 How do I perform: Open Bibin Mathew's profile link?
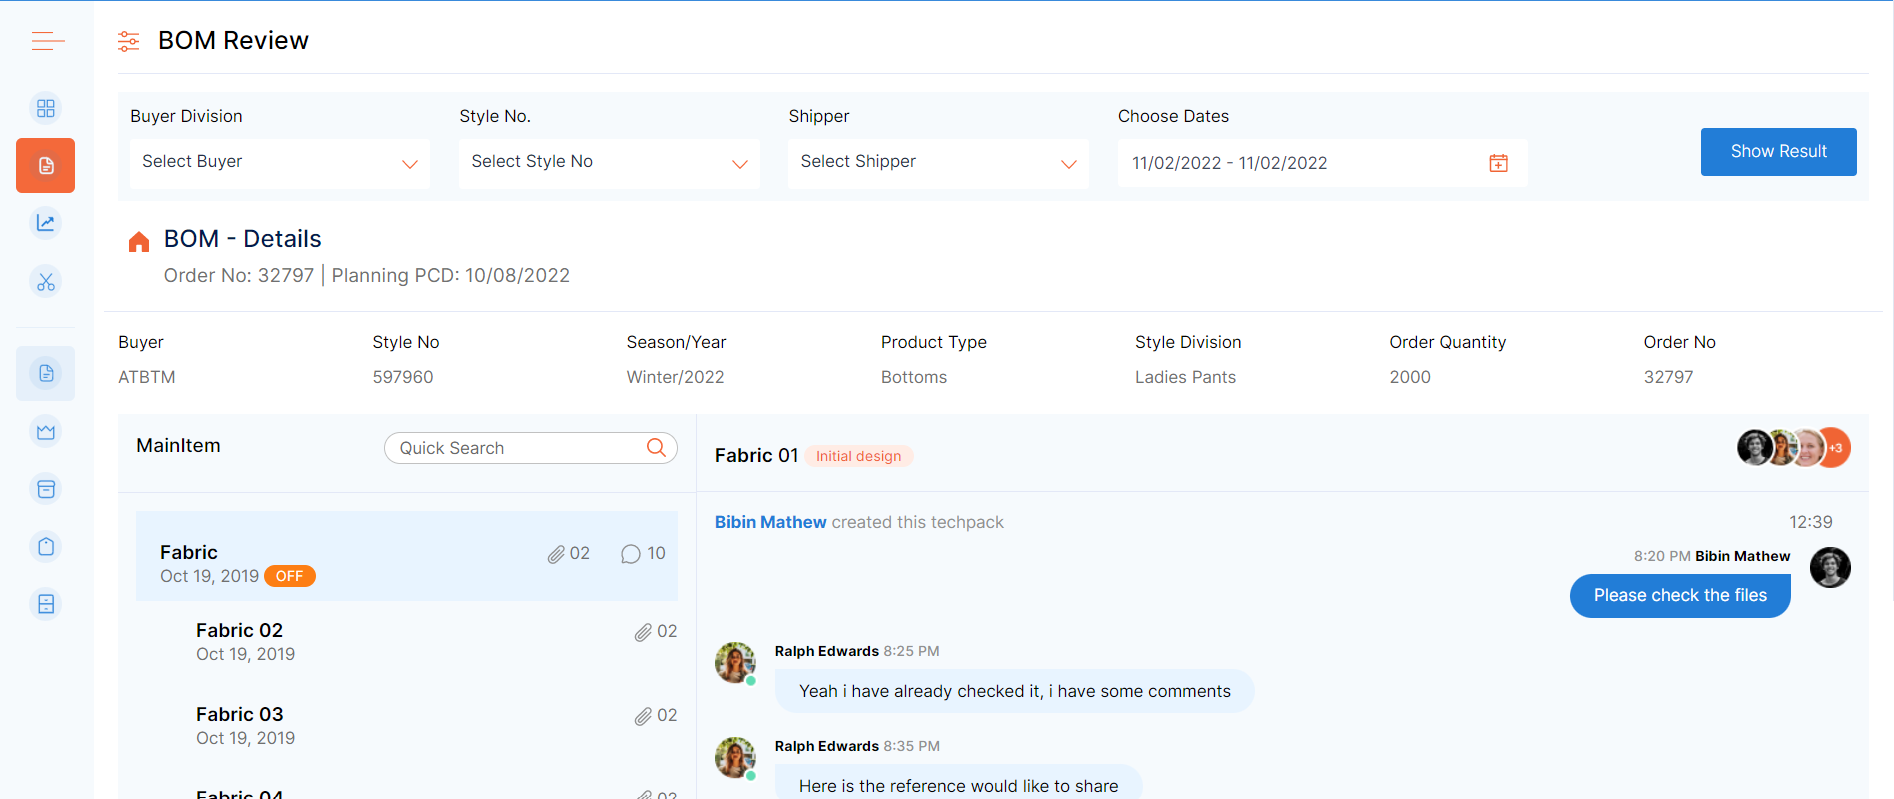[x=770, y=522]
